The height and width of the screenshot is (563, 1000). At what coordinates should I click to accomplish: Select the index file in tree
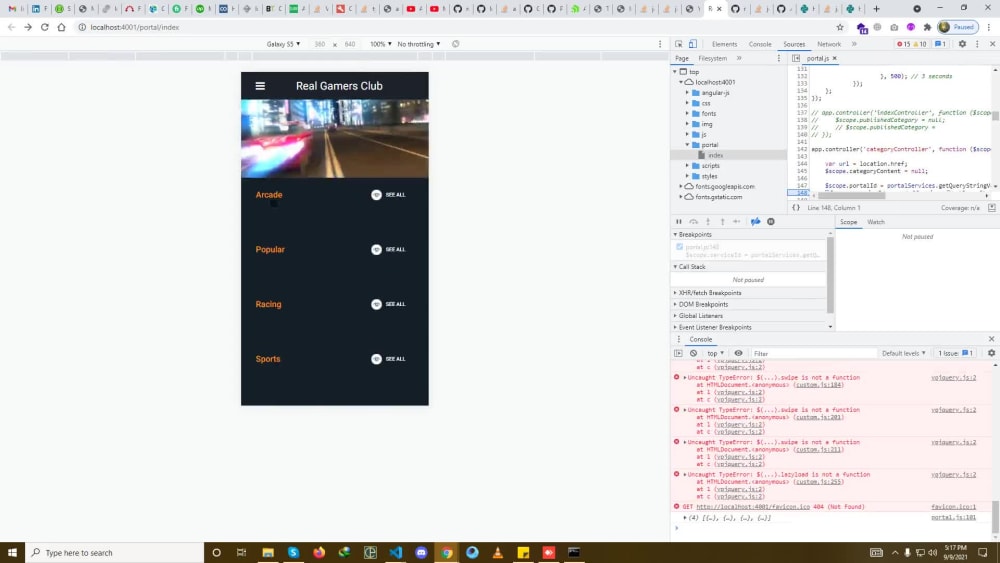point(716,156)
